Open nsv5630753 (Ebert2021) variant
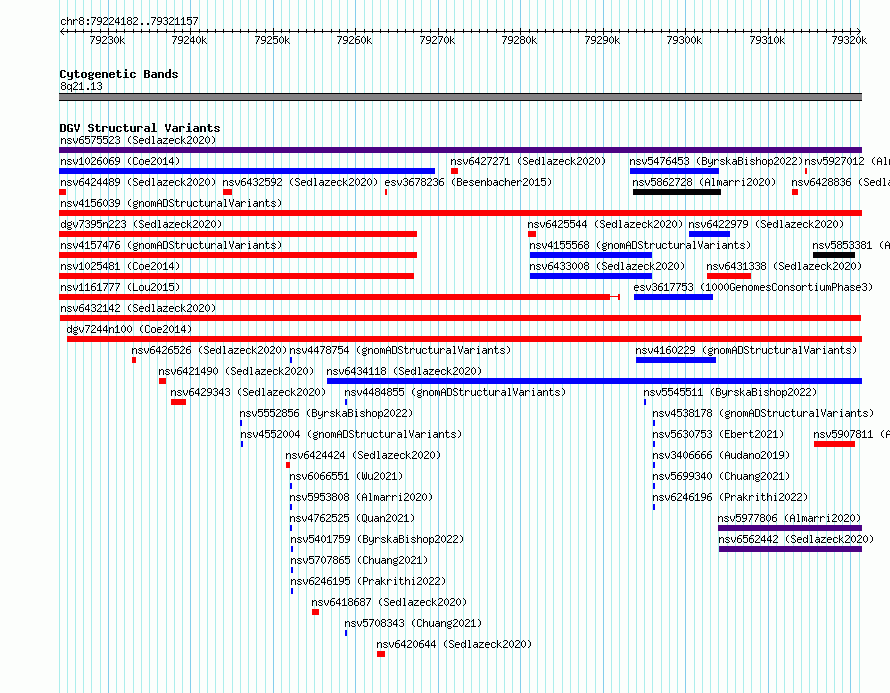890x693 pixels. pos(718,434)
